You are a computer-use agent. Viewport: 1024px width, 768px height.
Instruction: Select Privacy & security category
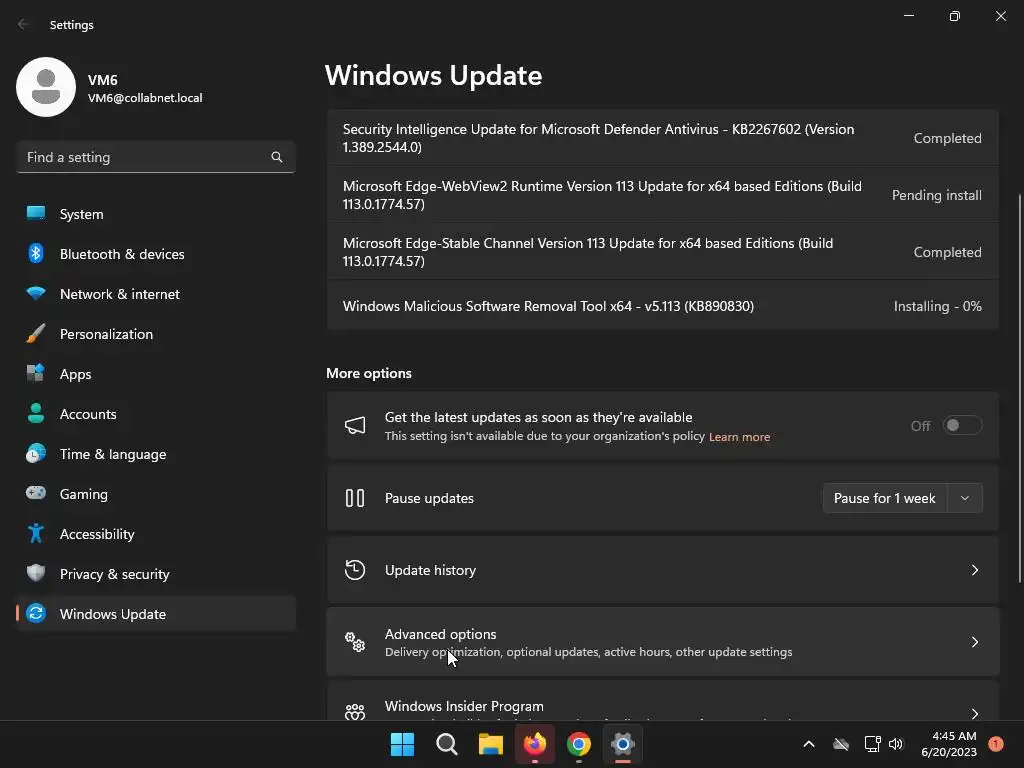(156, 573)
